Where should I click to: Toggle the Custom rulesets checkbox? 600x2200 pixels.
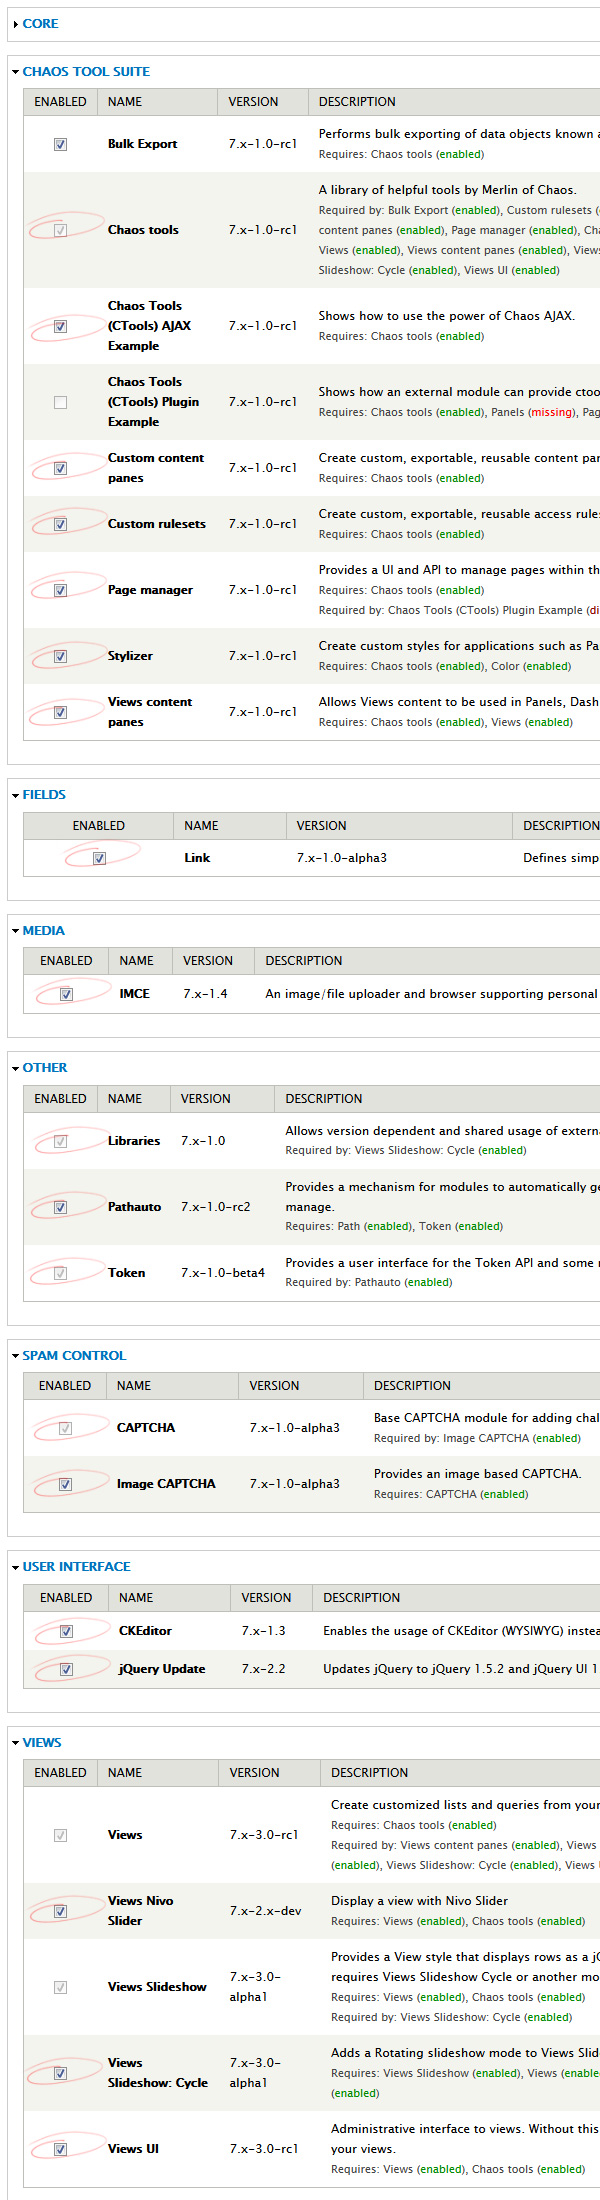tap(60, 524)
